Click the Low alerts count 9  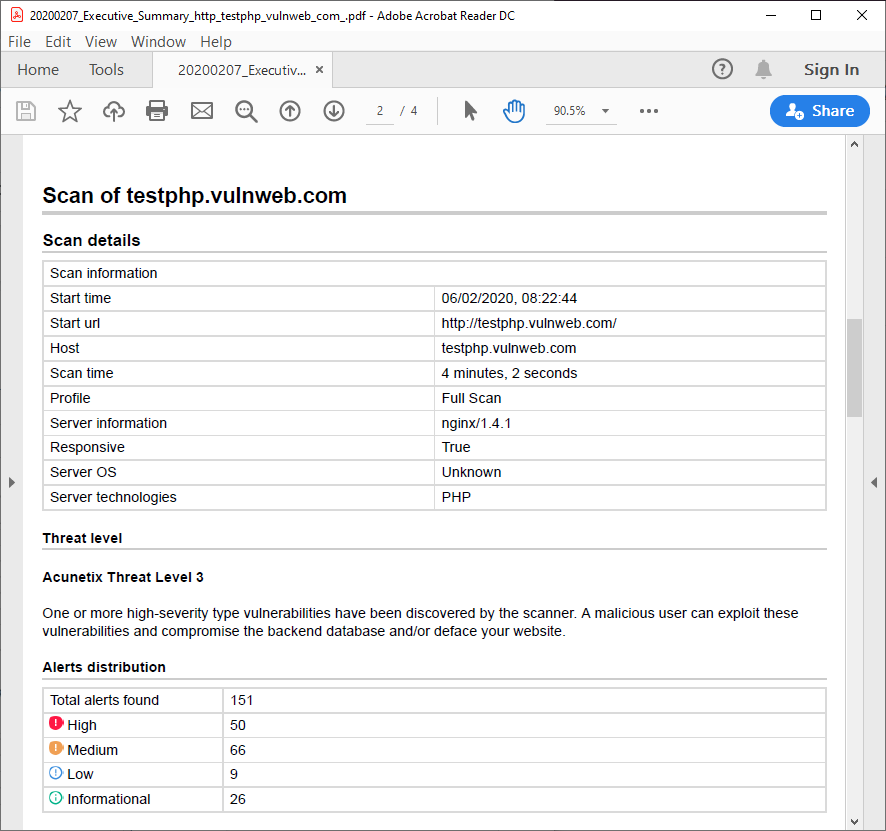tap(234, 774)
